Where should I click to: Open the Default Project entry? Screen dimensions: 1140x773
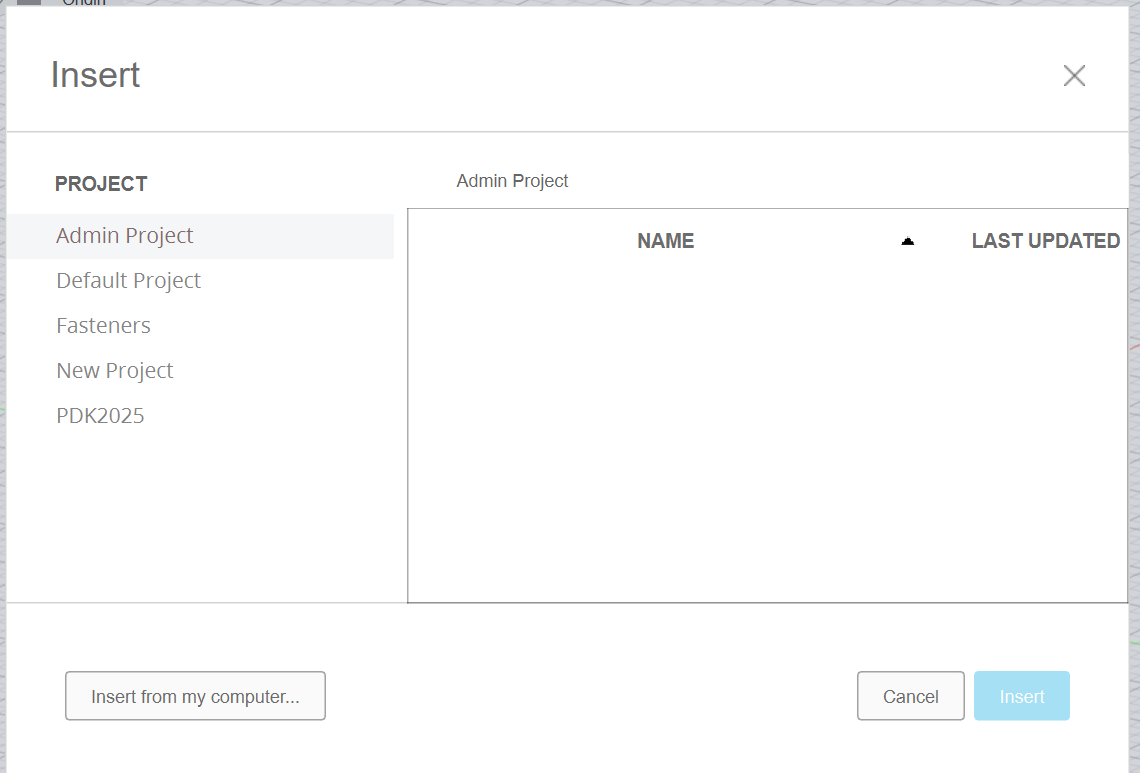[x=128, y=281]
